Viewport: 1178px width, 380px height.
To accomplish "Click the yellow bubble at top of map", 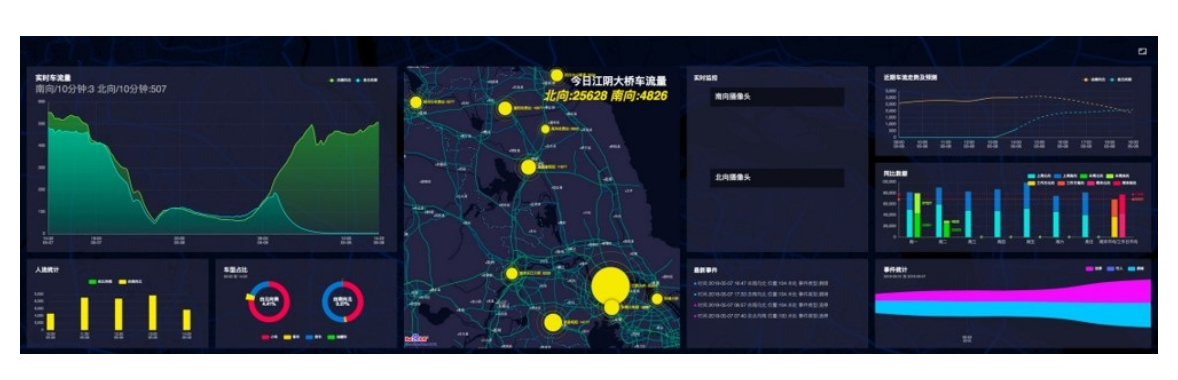I will point(557,75).
